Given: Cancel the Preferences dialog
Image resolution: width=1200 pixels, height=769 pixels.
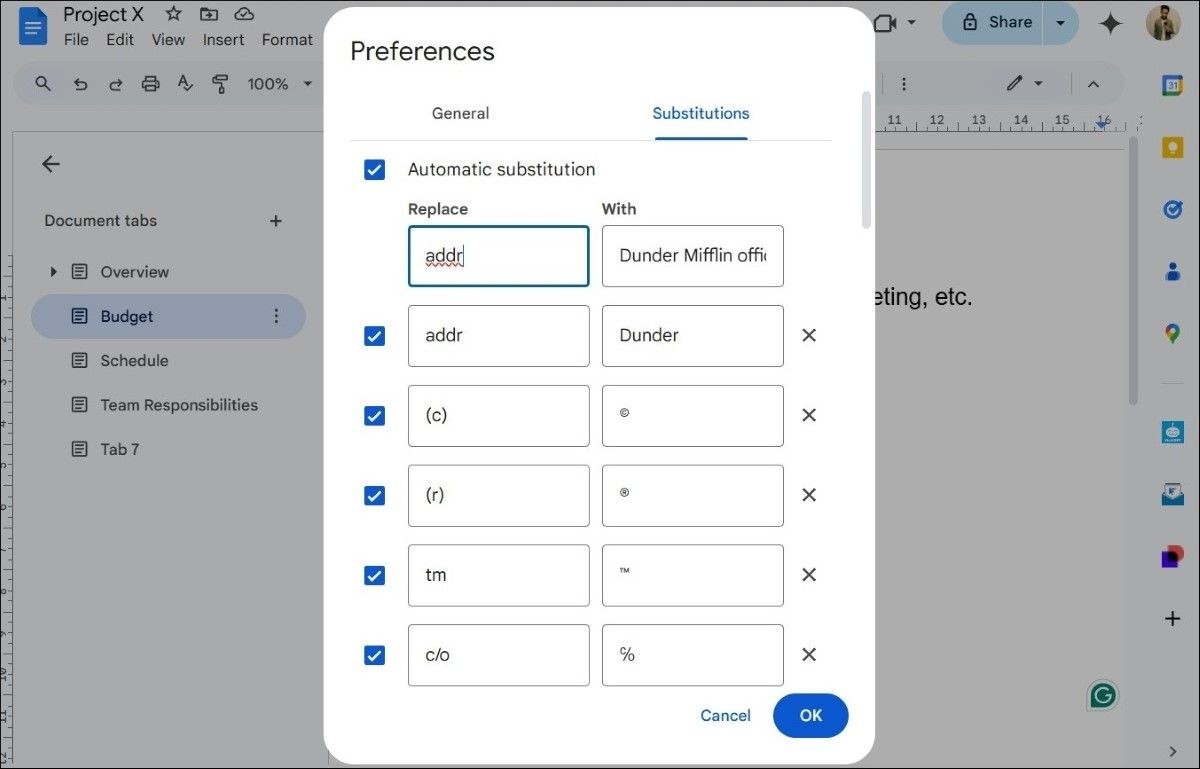Looking at the screenshot, I should [726, 716].
